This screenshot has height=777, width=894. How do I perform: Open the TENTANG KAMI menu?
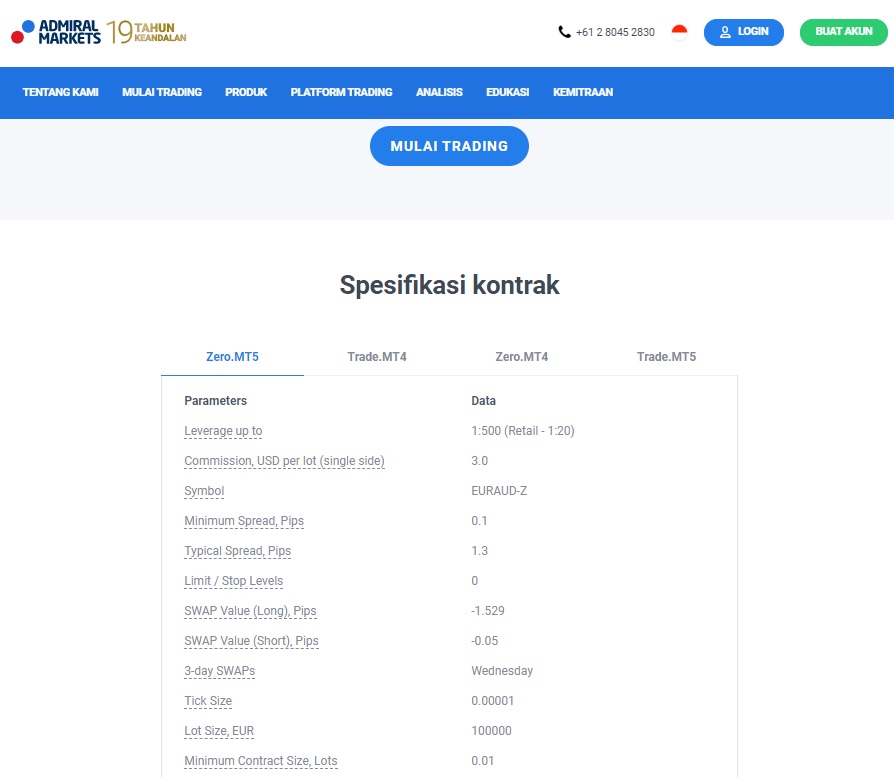[60, 92]
